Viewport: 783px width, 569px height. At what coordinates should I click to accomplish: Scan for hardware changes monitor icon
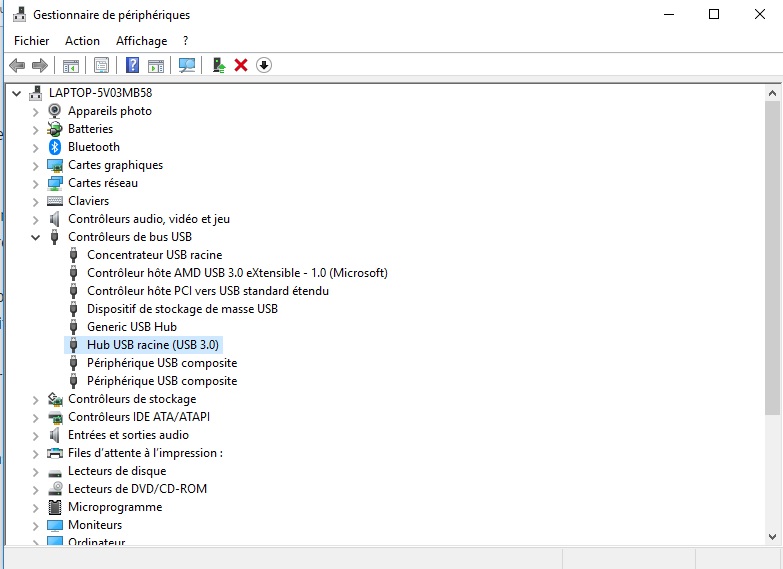[x=186, y=65]
